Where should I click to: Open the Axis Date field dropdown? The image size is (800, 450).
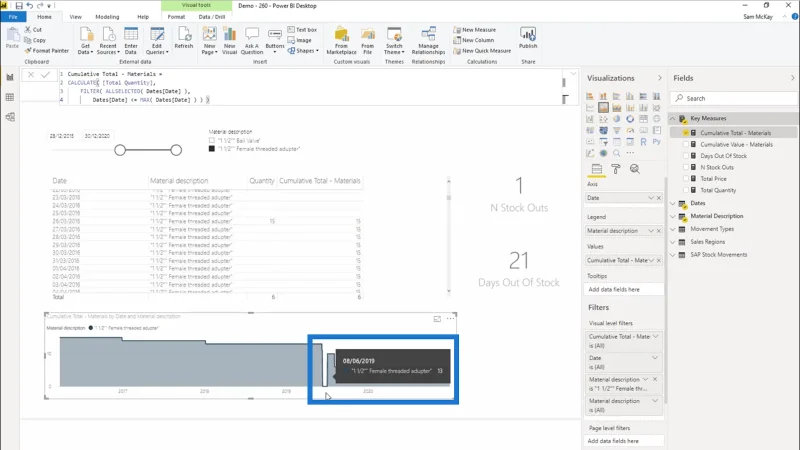(x=651, y=198)
